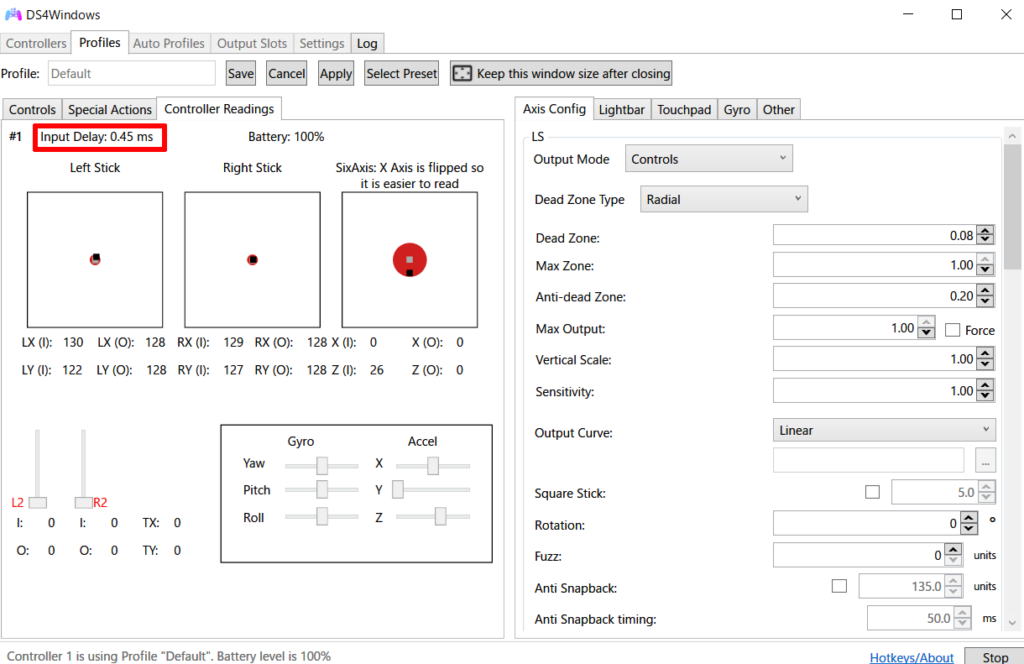Expand the Dead Zone Type dropdown
1024x664 pixels.
[x=723, y=200]
